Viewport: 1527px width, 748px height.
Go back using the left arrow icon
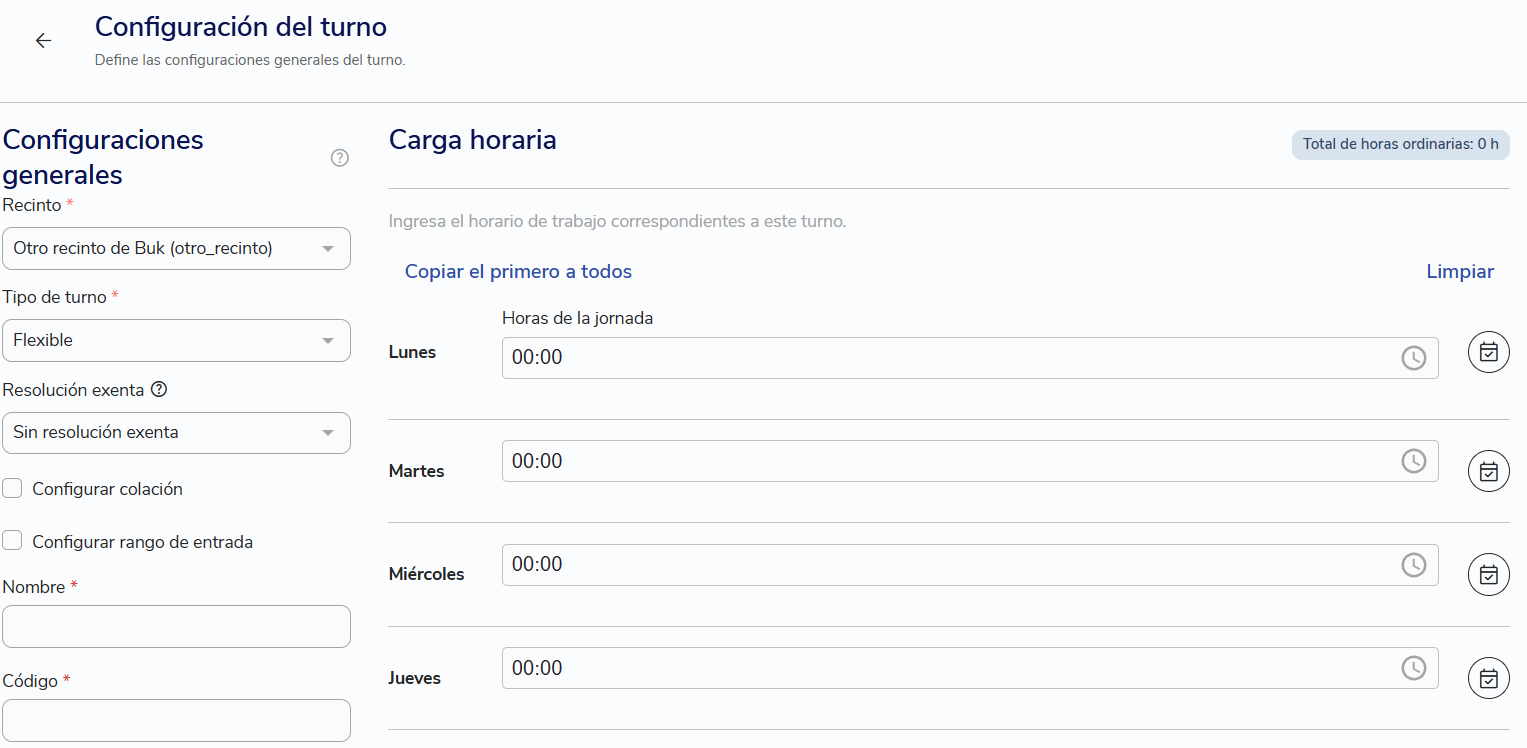point(43,40)
